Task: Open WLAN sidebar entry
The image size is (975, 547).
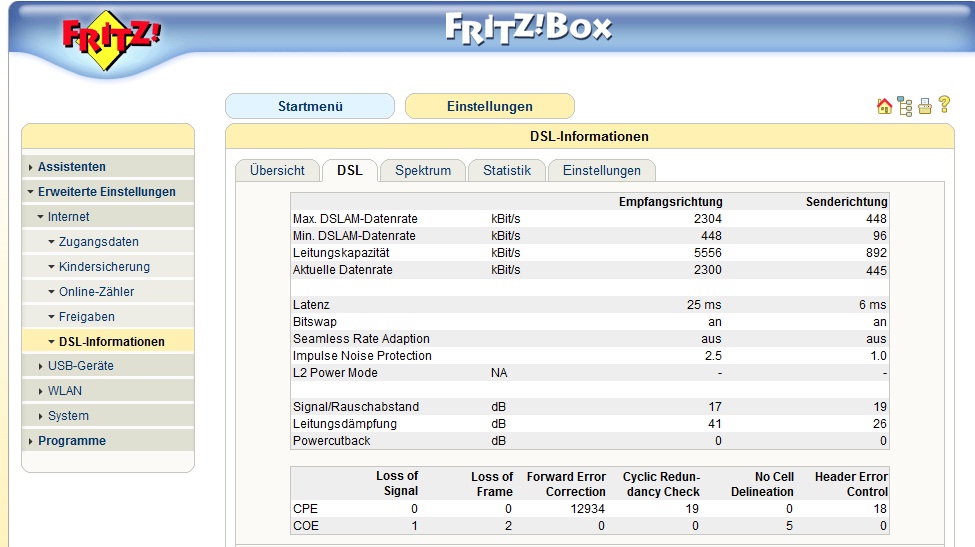Action: point(65,390)
